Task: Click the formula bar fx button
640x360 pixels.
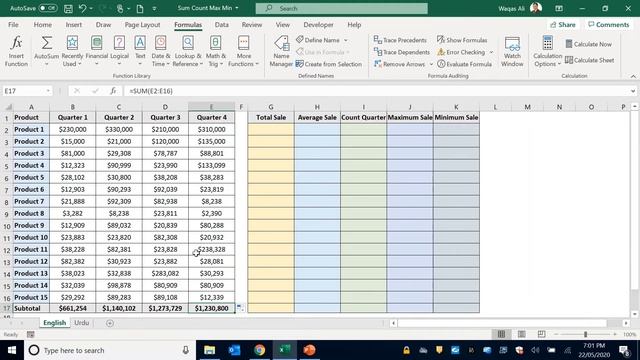Action: (113, 91)
